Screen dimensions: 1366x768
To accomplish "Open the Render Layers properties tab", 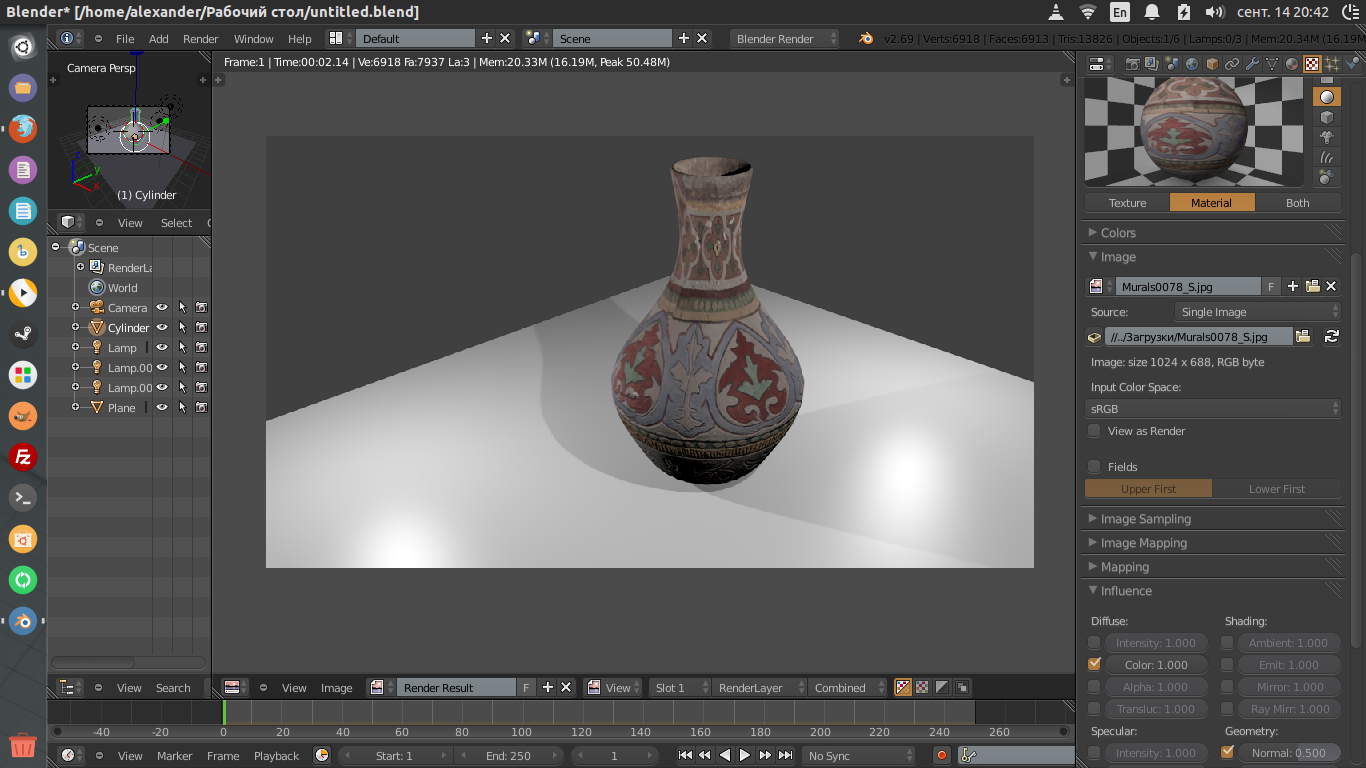I will (1152, 64).
